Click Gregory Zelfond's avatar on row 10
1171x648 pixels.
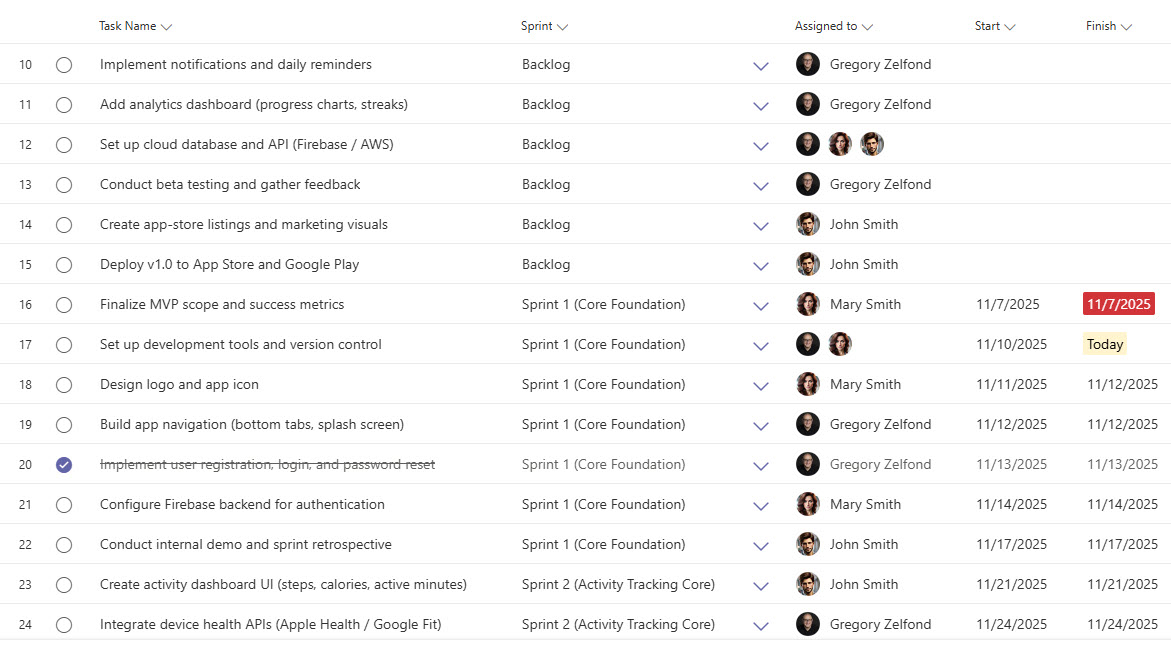[808, 64]
